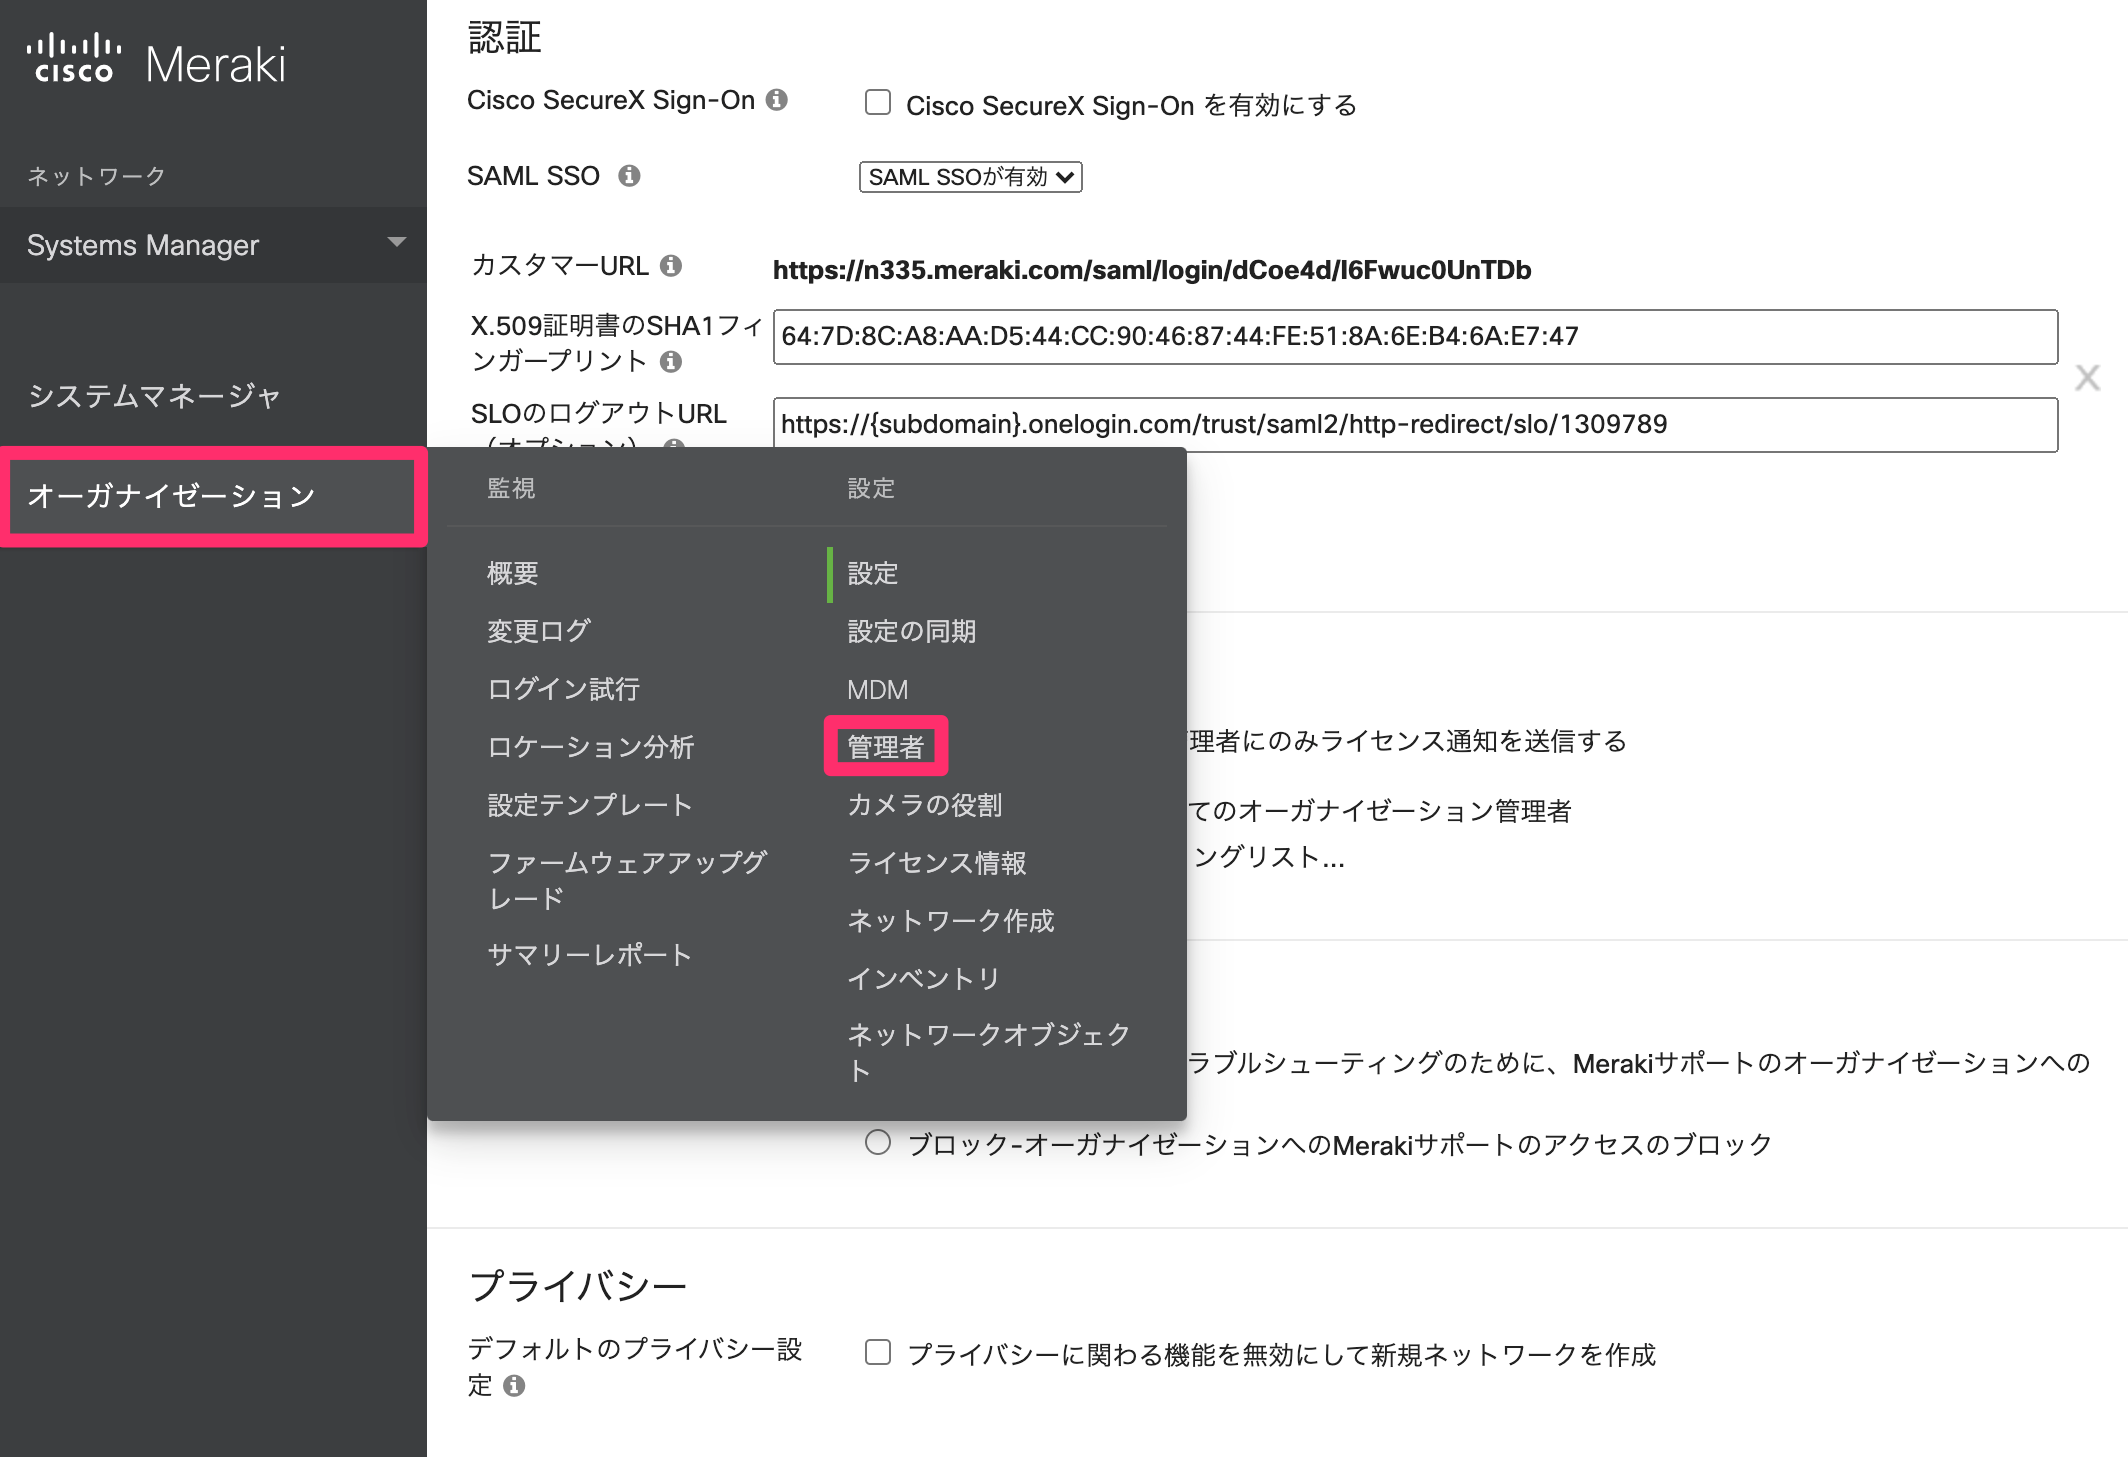Viewport: 2128px width, 1457px height.
Task: Enable Cisco SecureX Sign-On checkbox
Action: click(x=878, y=103)
